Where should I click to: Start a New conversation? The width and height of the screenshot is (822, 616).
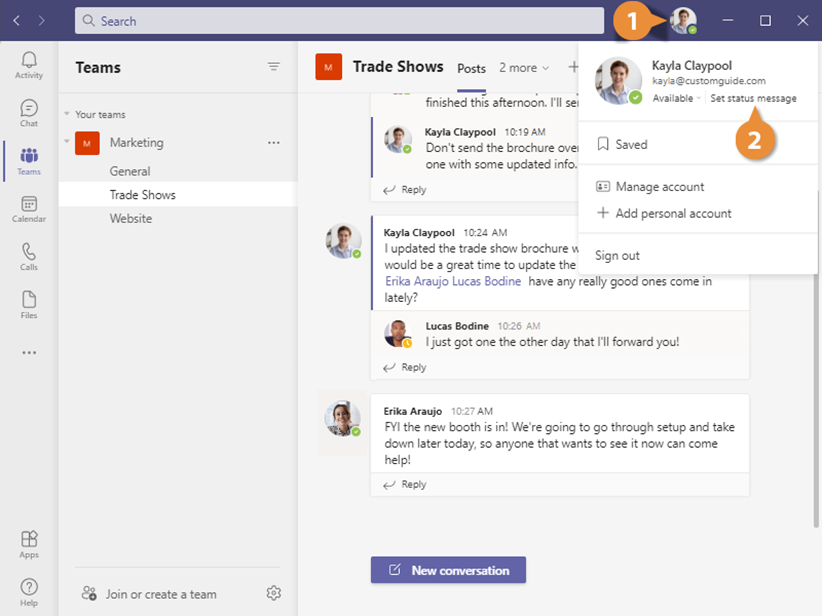tap(448, 570)
